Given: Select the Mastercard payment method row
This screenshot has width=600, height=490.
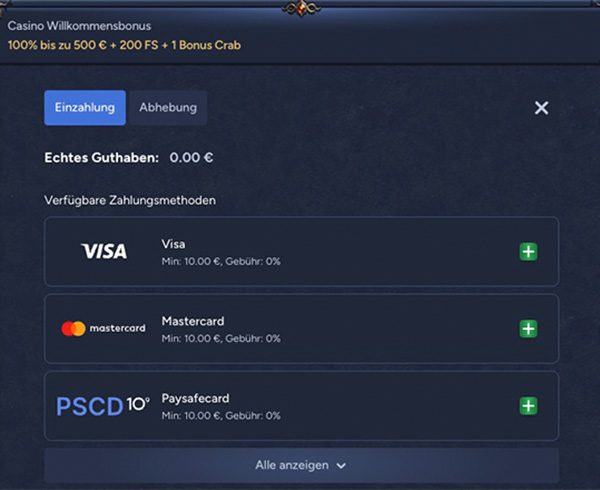Looking at the screenshot, I should pyautogui.click(x=302, y=329).
